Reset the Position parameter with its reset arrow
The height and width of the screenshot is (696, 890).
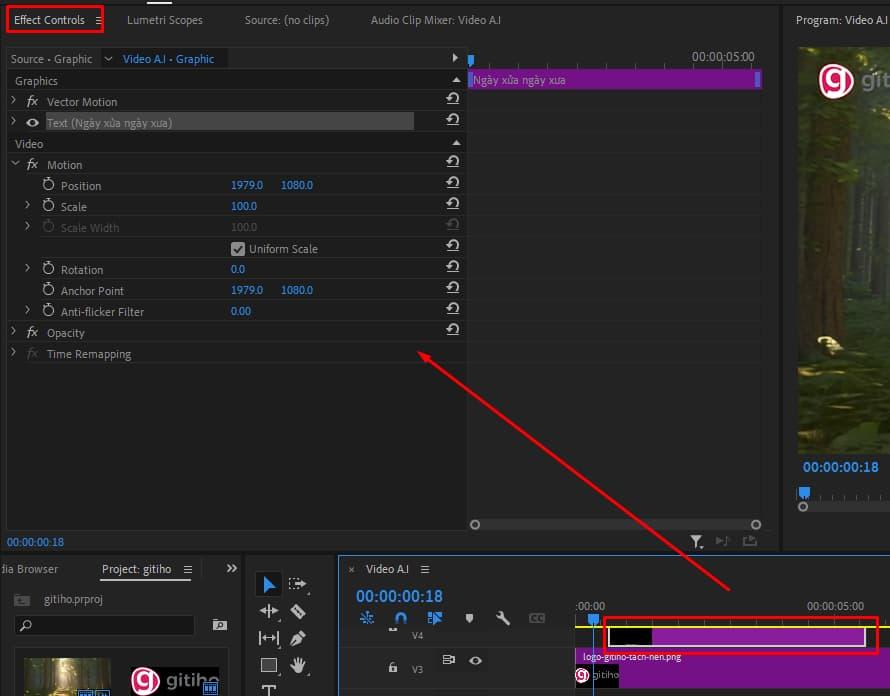pyautogui.click(x=453, y=184)
